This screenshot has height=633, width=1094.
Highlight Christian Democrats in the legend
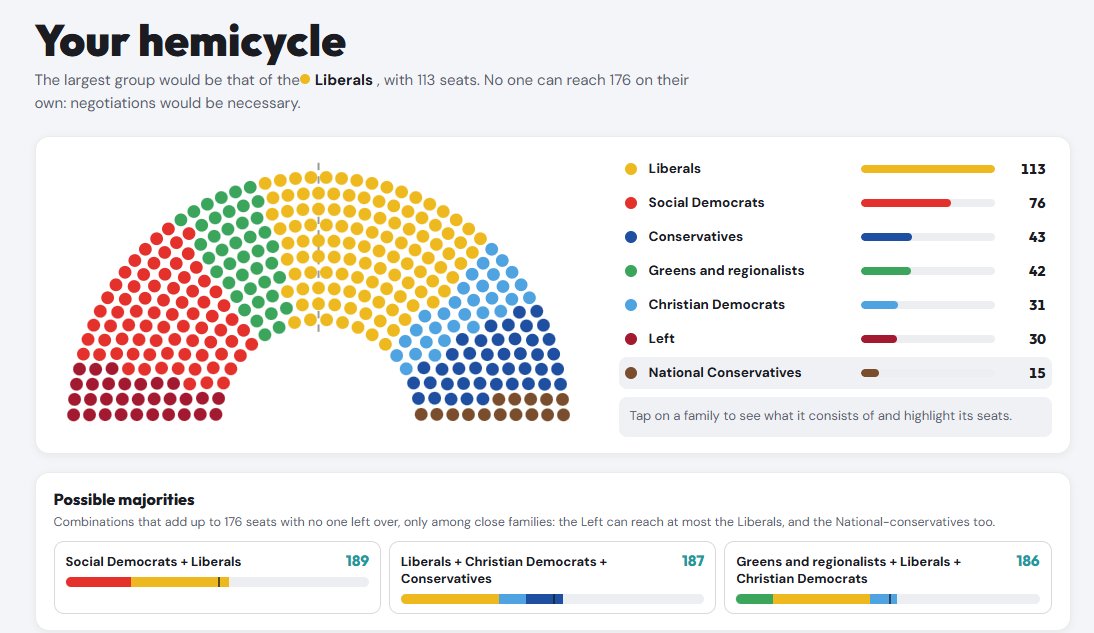click(x=835, y=305)
